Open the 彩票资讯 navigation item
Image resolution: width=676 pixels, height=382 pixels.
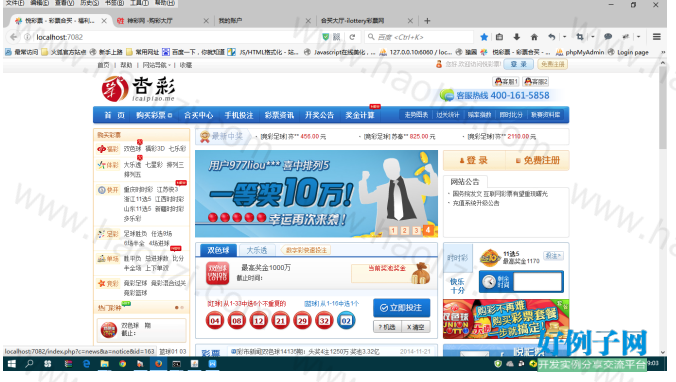[279, 115]
